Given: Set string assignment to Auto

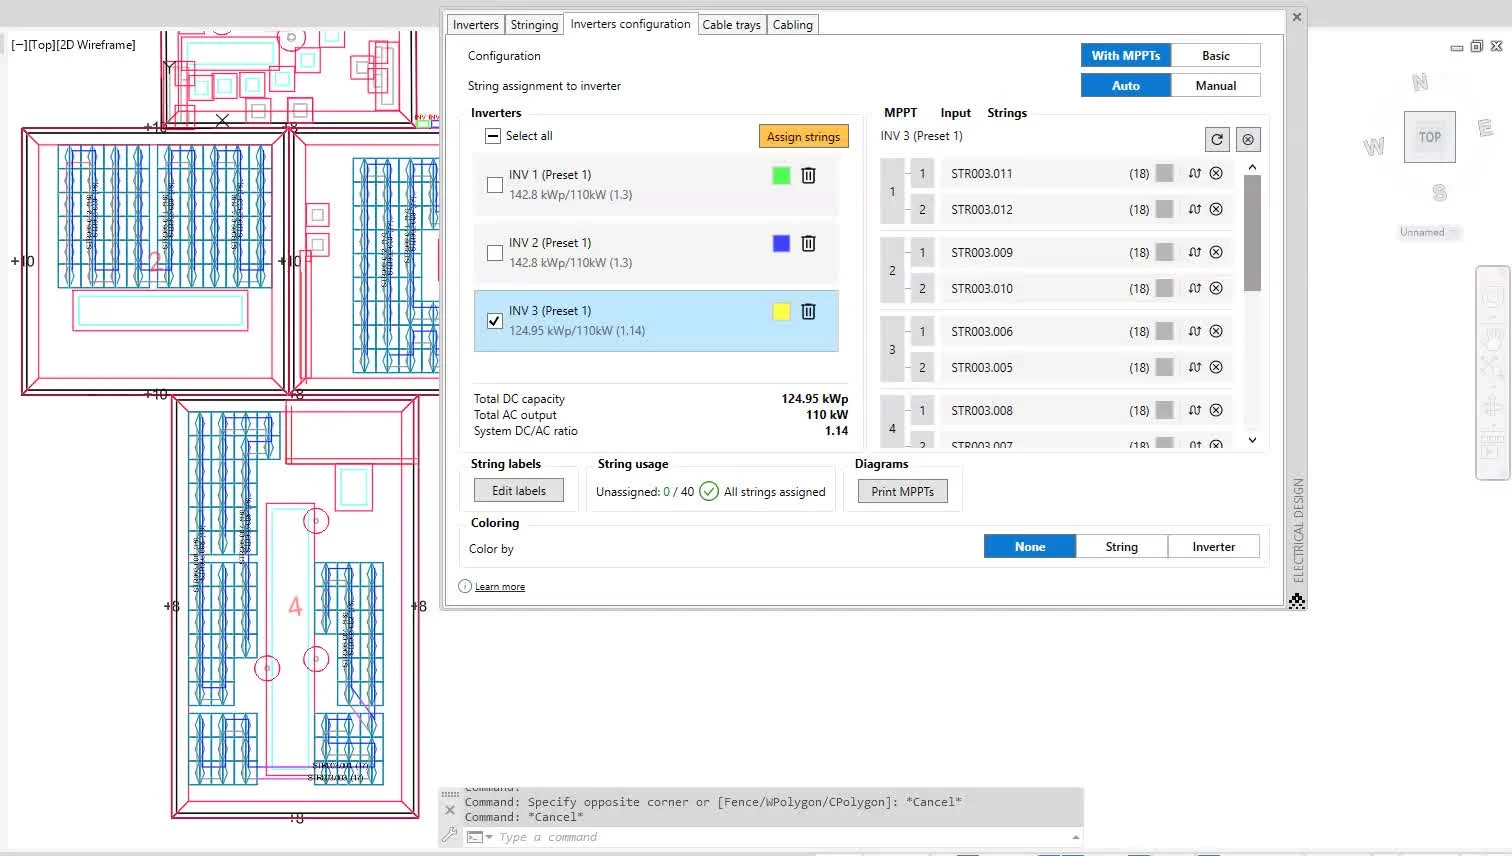Looking at the screenshot, I should pos(1126,86).
